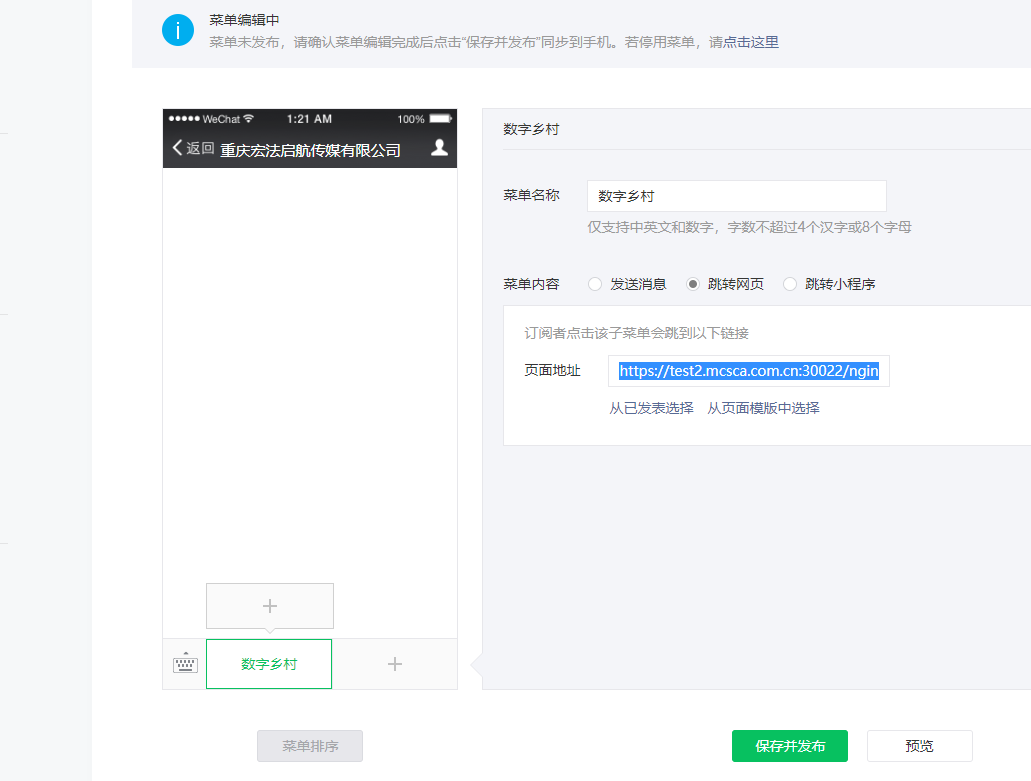Click the 从已发表选择 link
The width and height of the screenshot is (1031, 781).
(651, 407)
